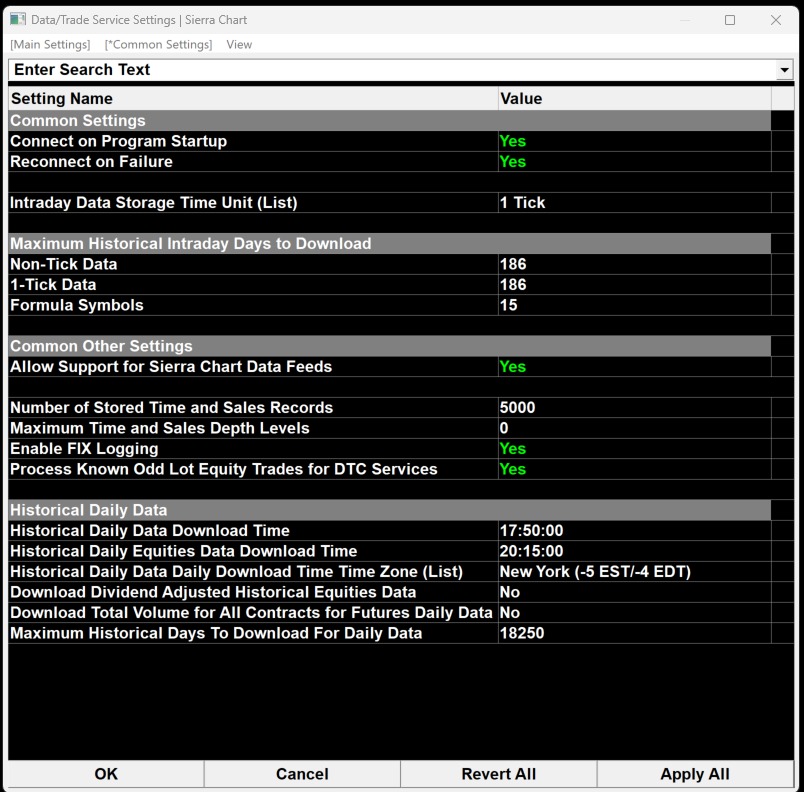Image resolution: width=804 pixels, height=792 pixels.
Task: Click the Apply All button
Action: pos(695,774)
